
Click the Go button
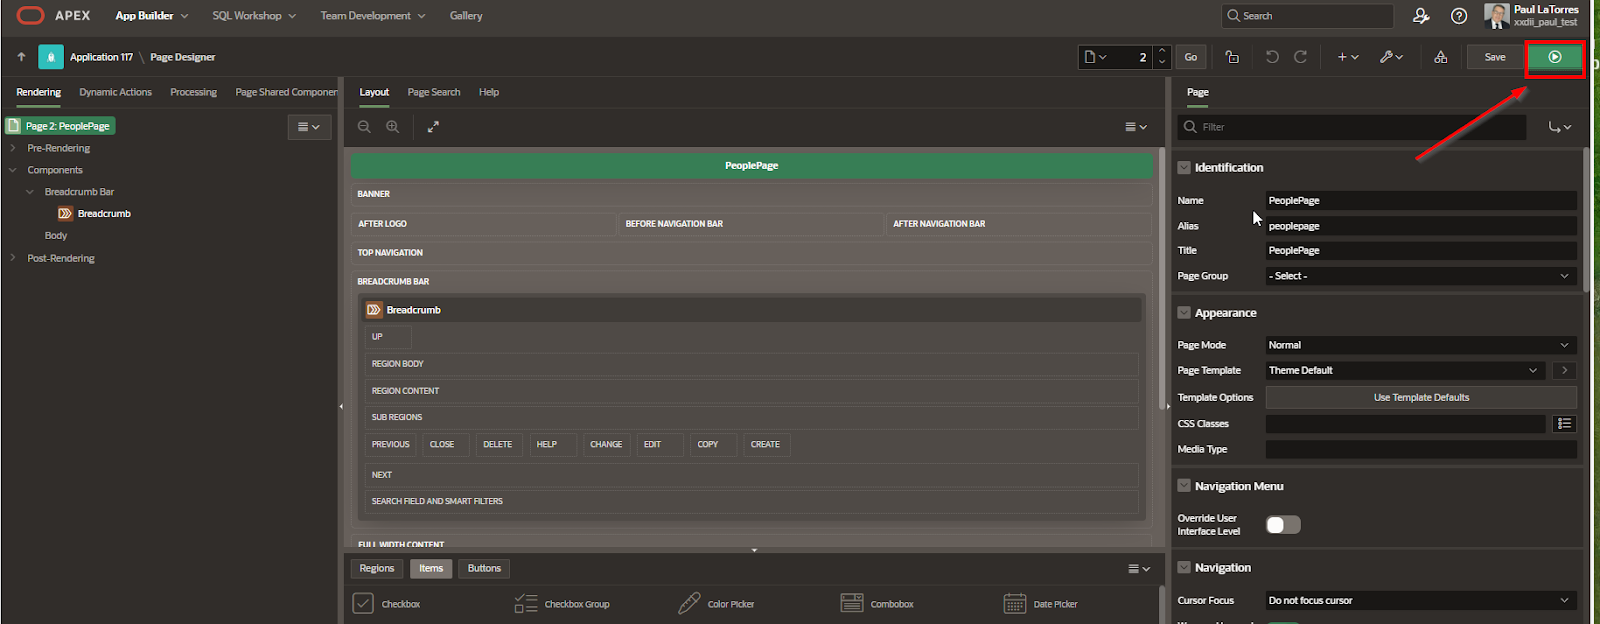coord(1190,57)
